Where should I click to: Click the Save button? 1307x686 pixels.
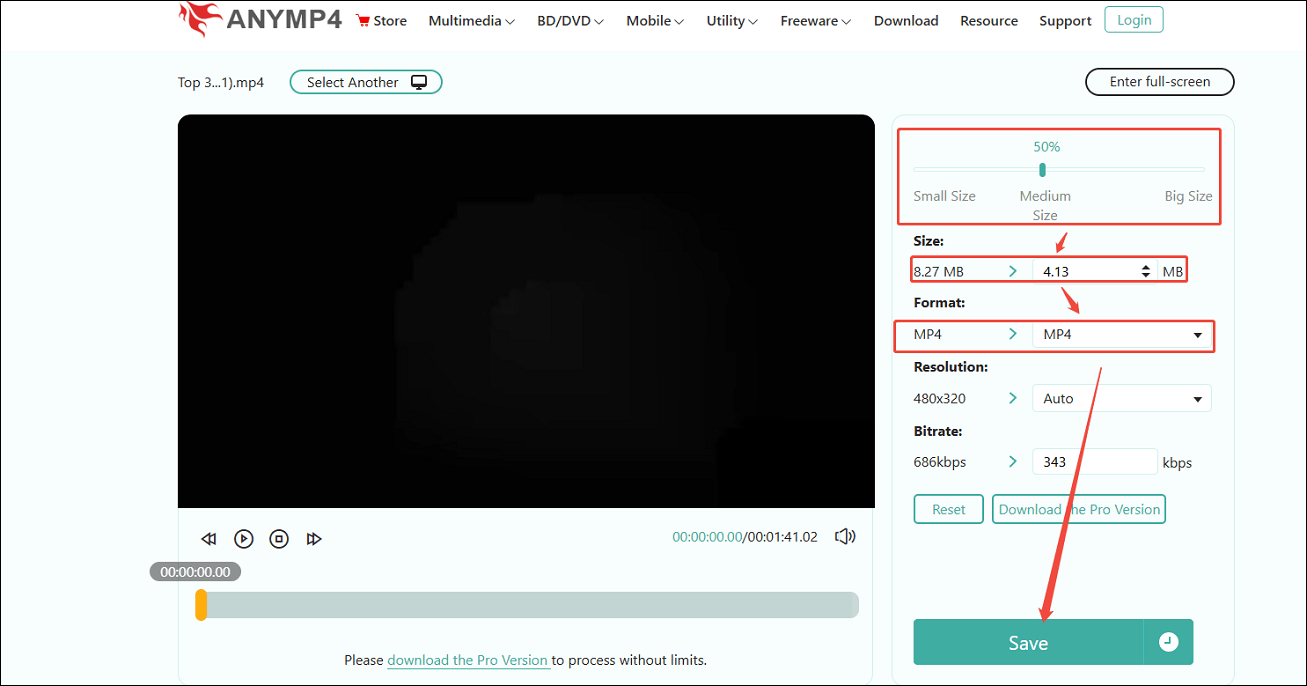pos(1028,642)
